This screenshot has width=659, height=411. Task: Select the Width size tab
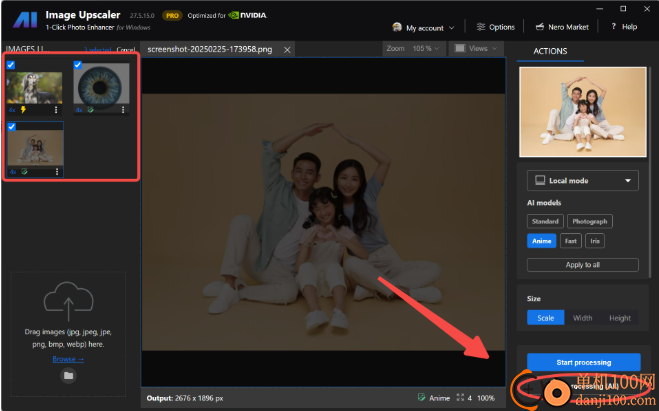583,318
